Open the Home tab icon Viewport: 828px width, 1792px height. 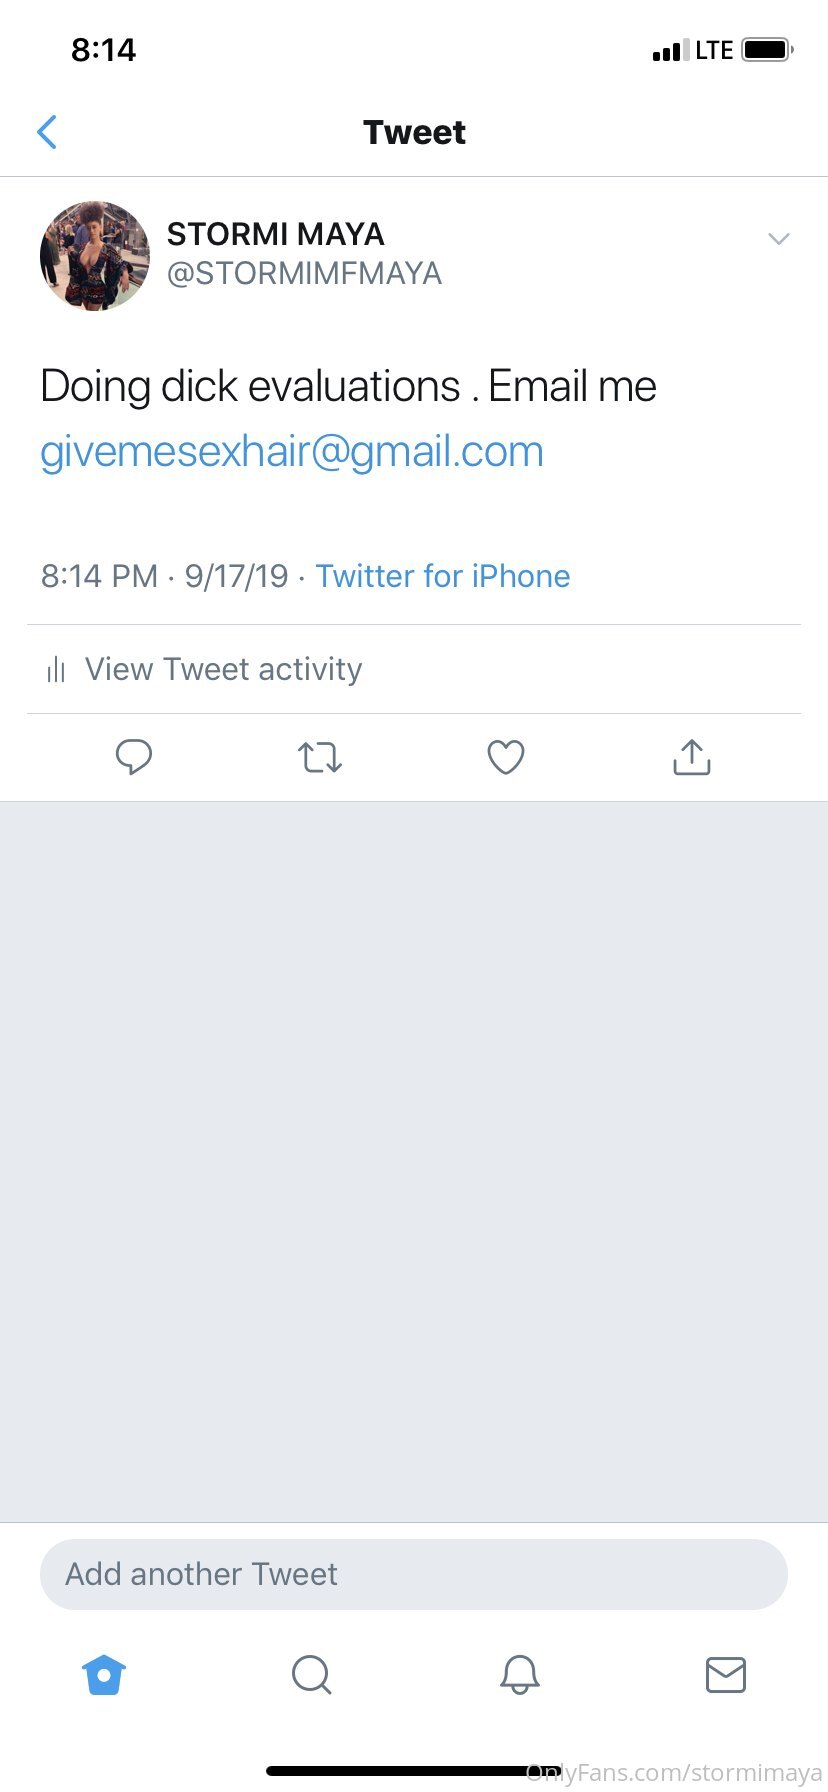(104, 1674)
